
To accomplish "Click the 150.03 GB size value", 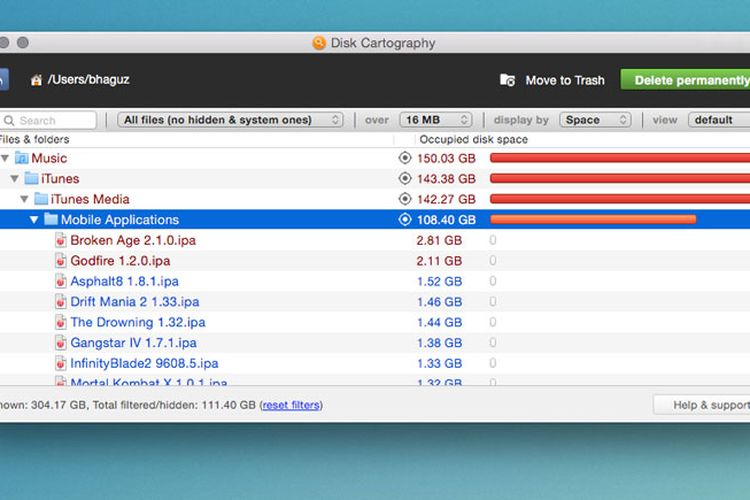I will coord(446,158).
